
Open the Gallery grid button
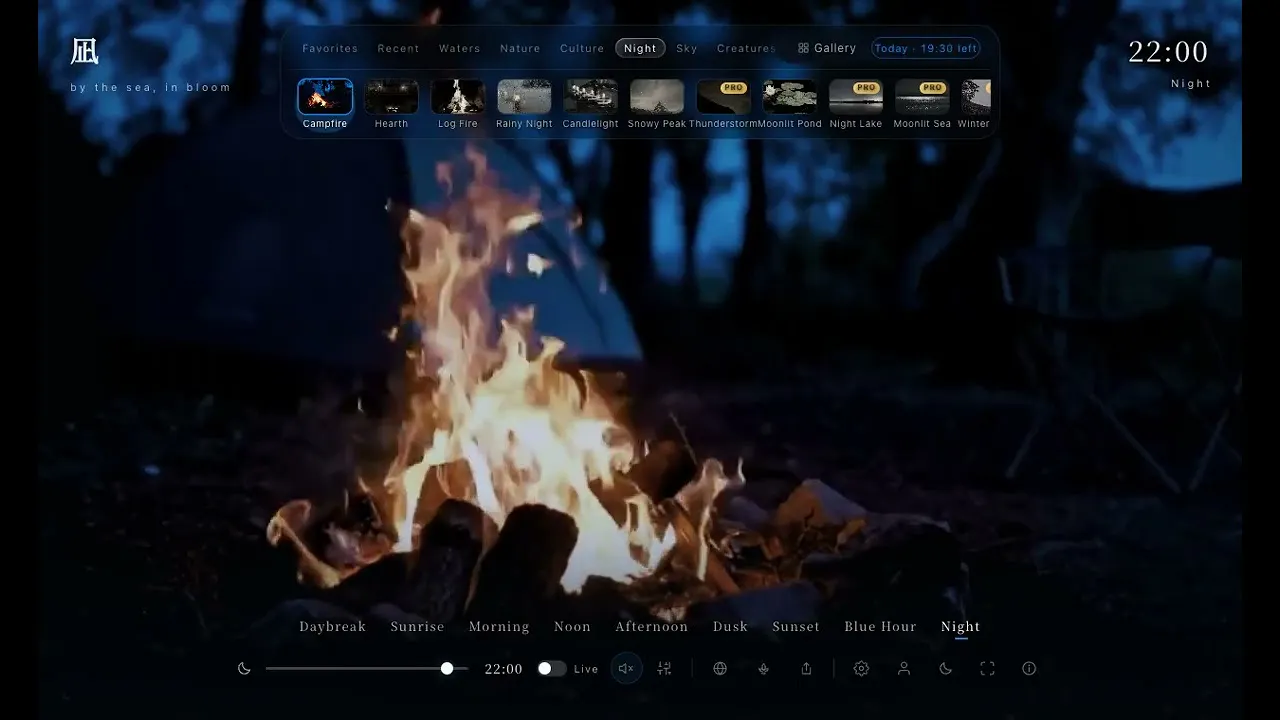point(827,48)
